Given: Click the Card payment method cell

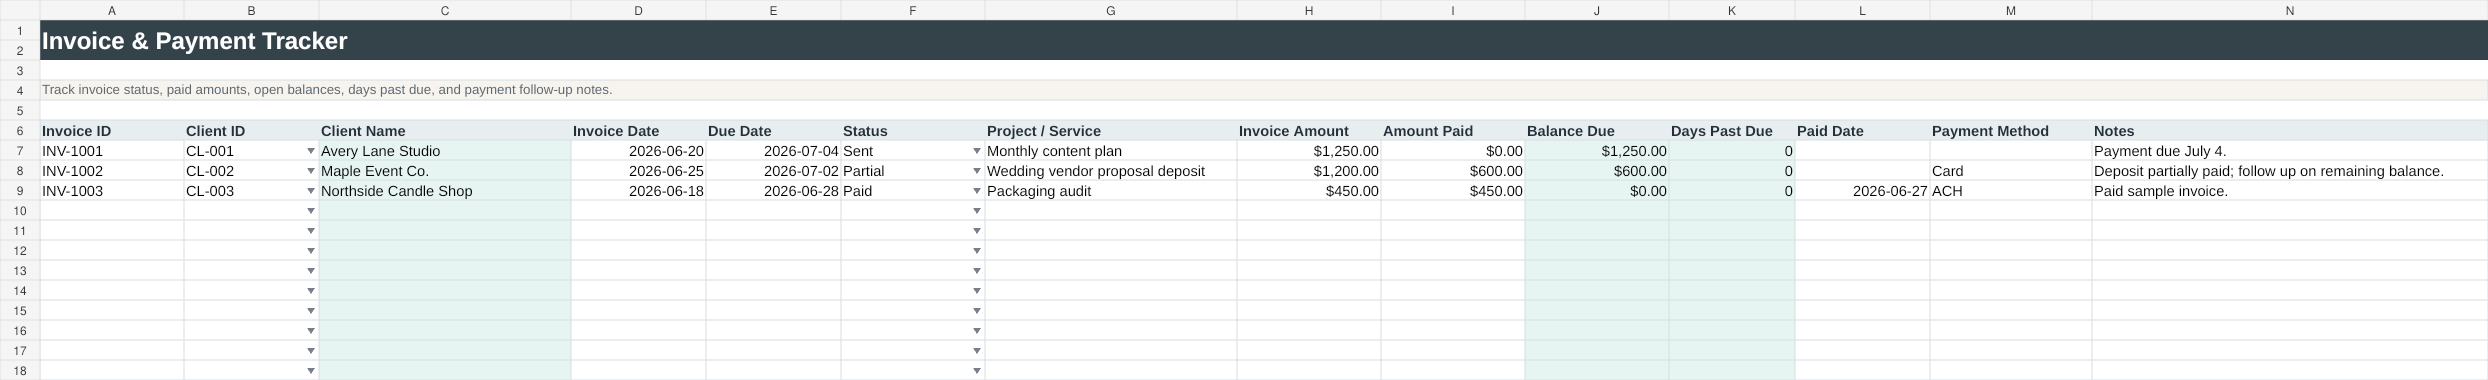Looking at the screenshot, I should pyautogui.click(x=2011, y=171).
